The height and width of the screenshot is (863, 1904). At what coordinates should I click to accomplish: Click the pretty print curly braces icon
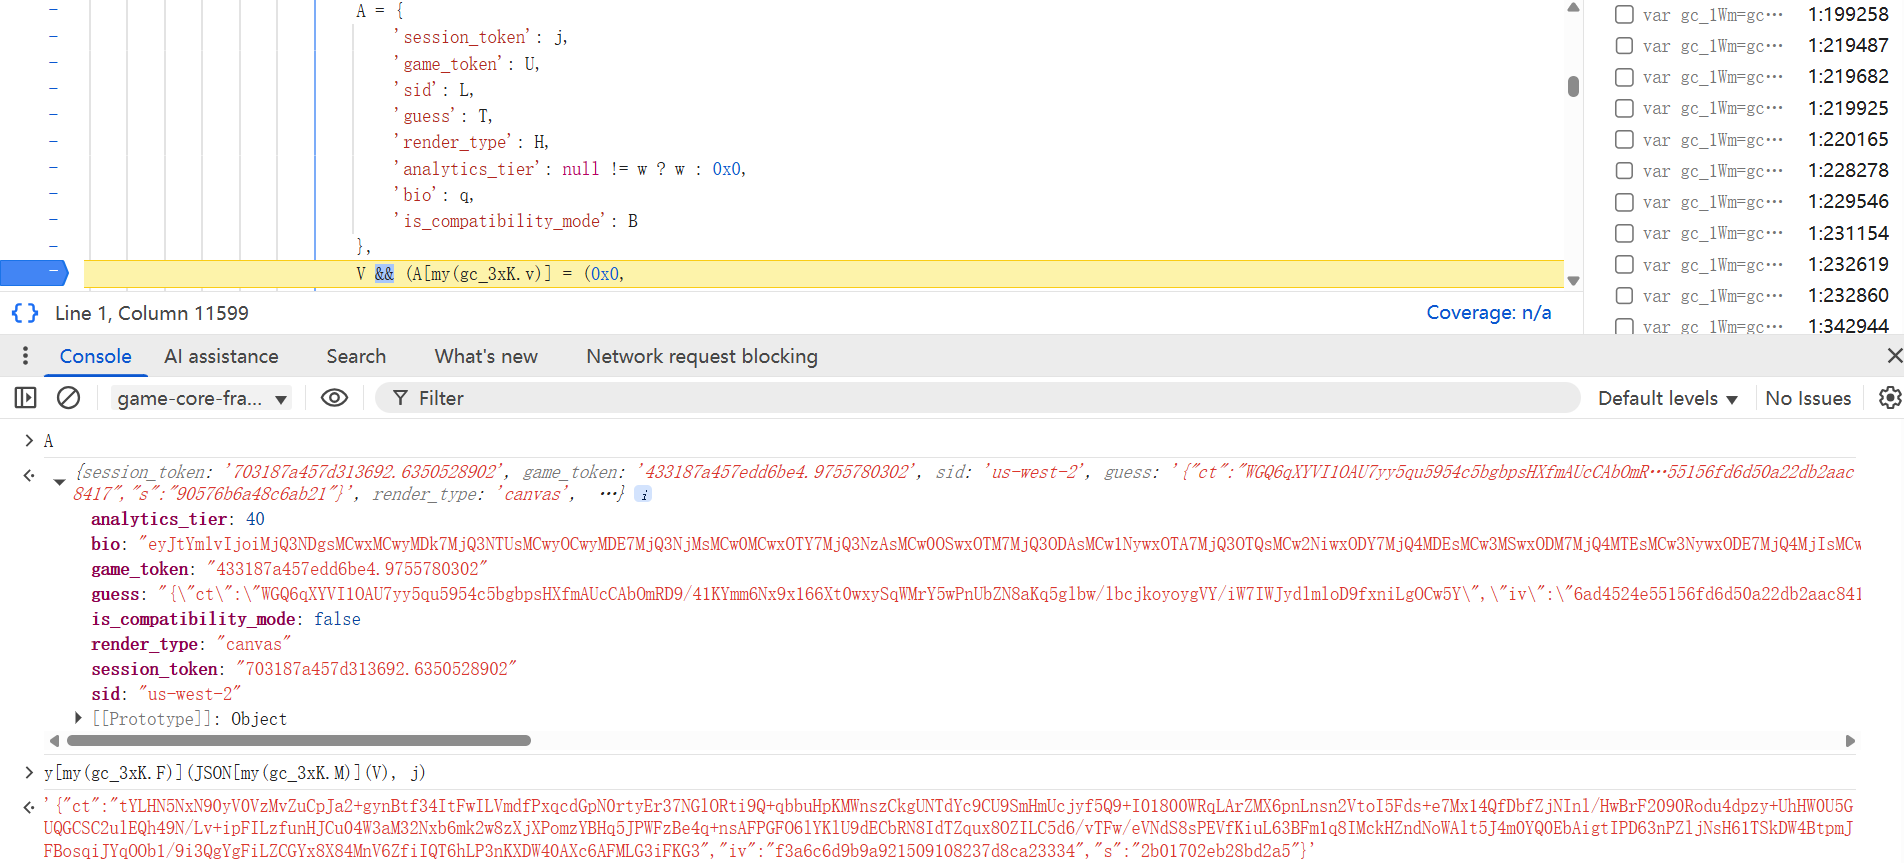pos(25,313)
